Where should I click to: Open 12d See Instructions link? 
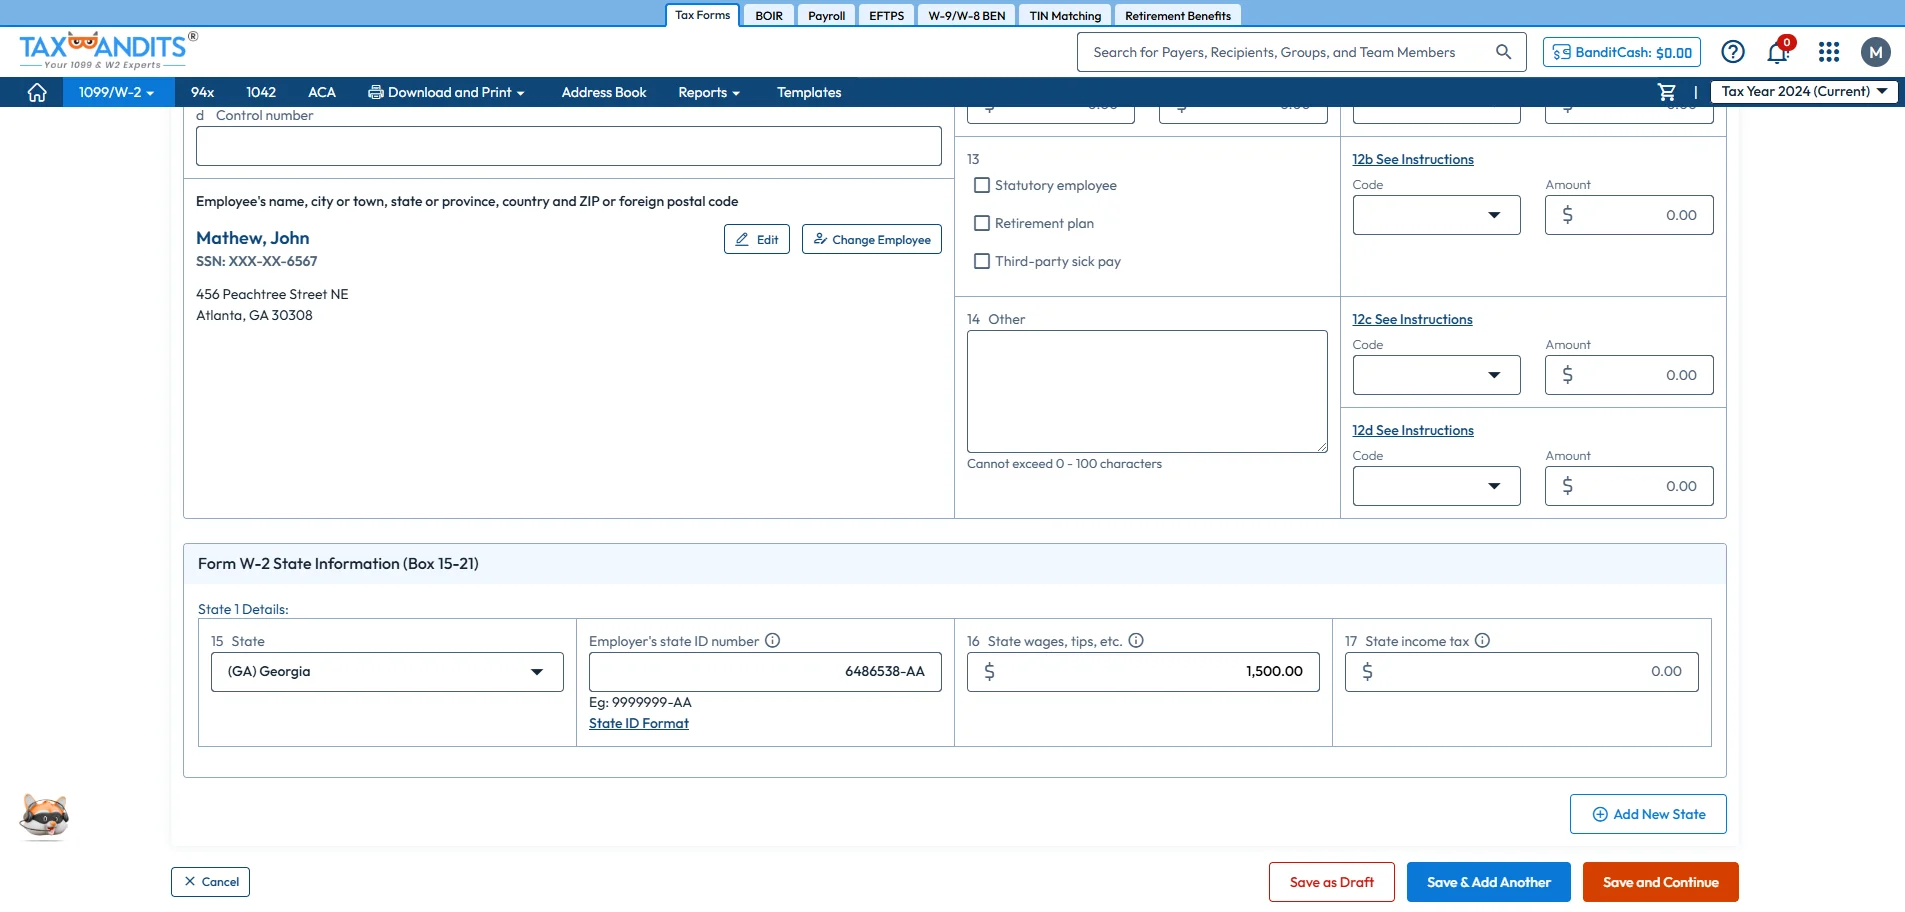point(1413,430)
